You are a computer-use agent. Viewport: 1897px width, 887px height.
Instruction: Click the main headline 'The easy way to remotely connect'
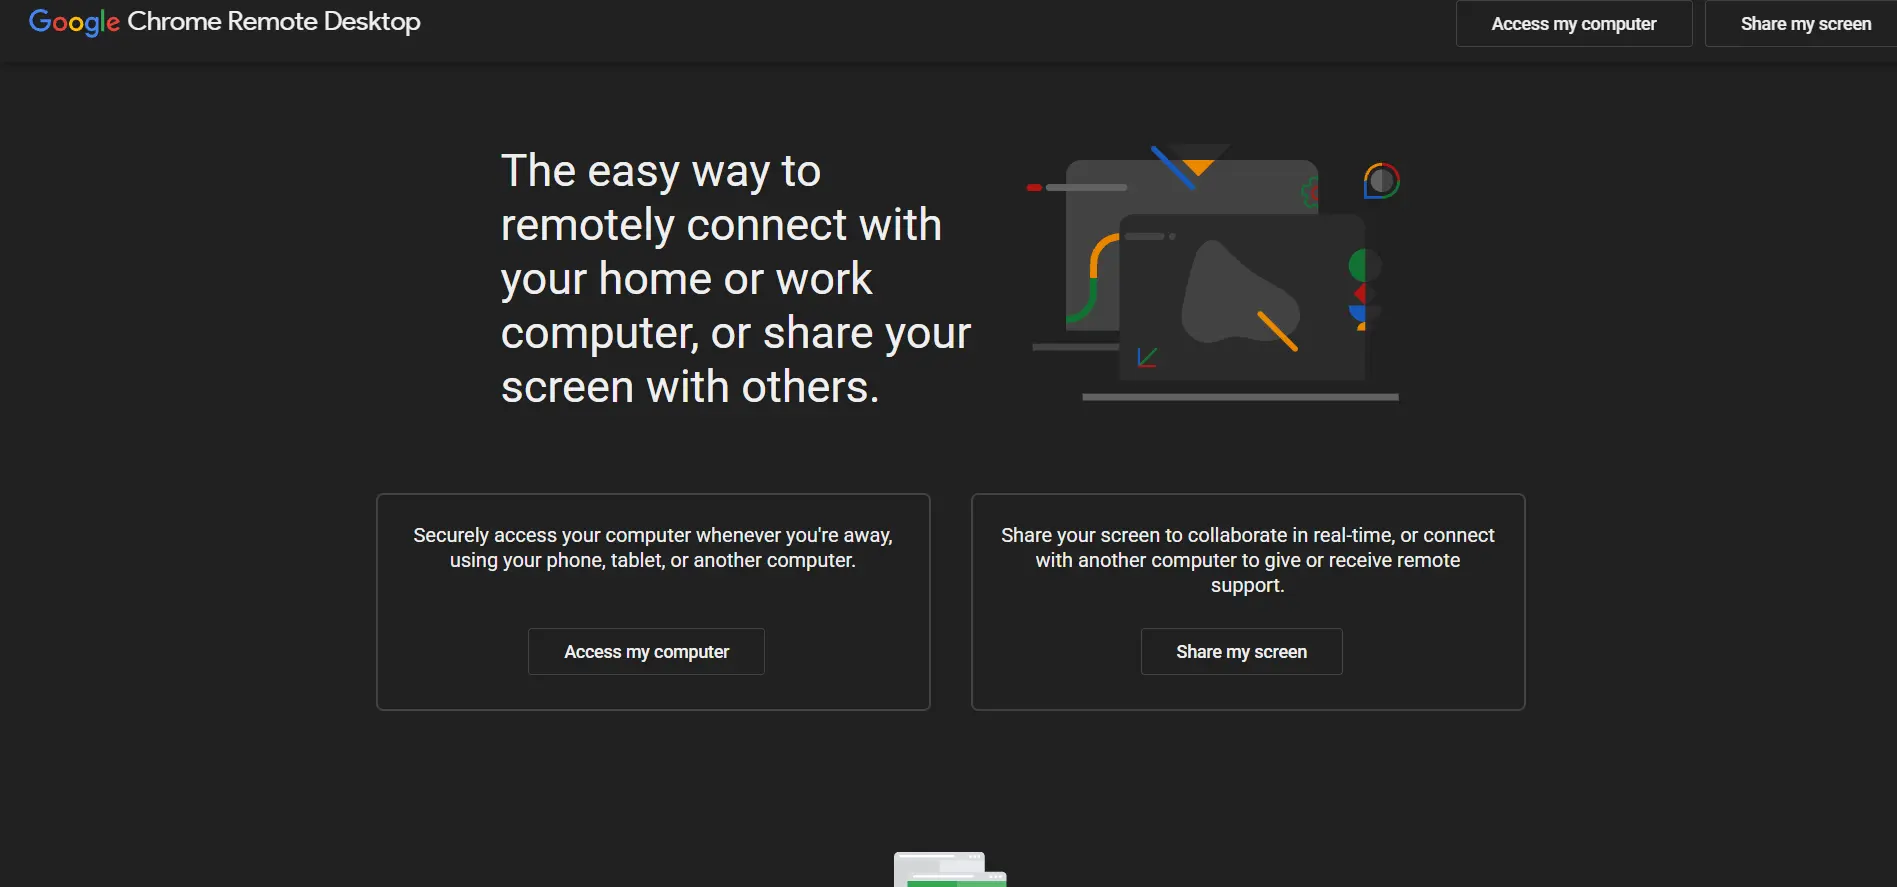[736, 279]
